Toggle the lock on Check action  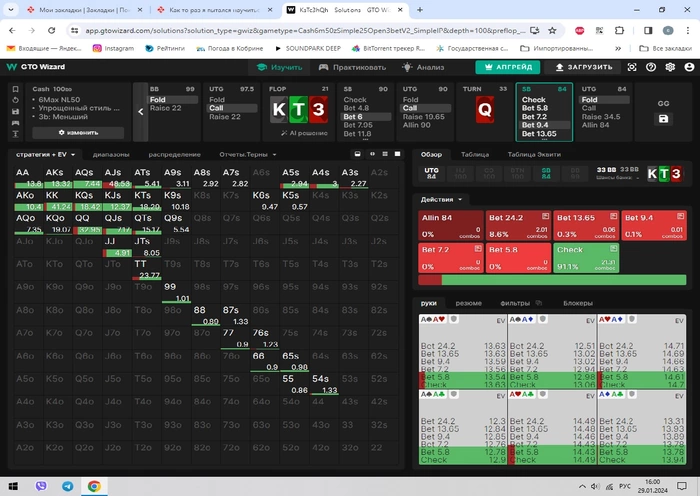pyautogui.click(x=613, y=248)
